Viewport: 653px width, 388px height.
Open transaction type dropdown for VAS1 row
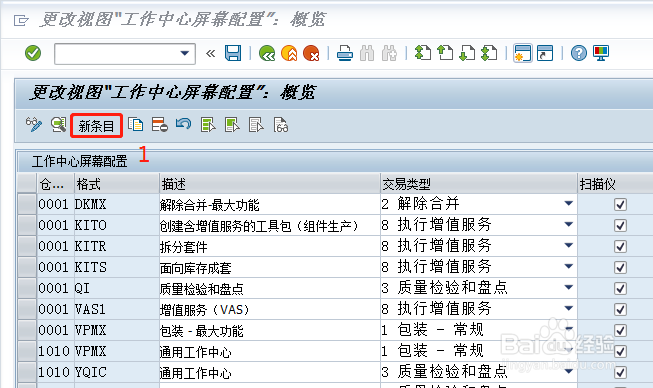(568, 308)
